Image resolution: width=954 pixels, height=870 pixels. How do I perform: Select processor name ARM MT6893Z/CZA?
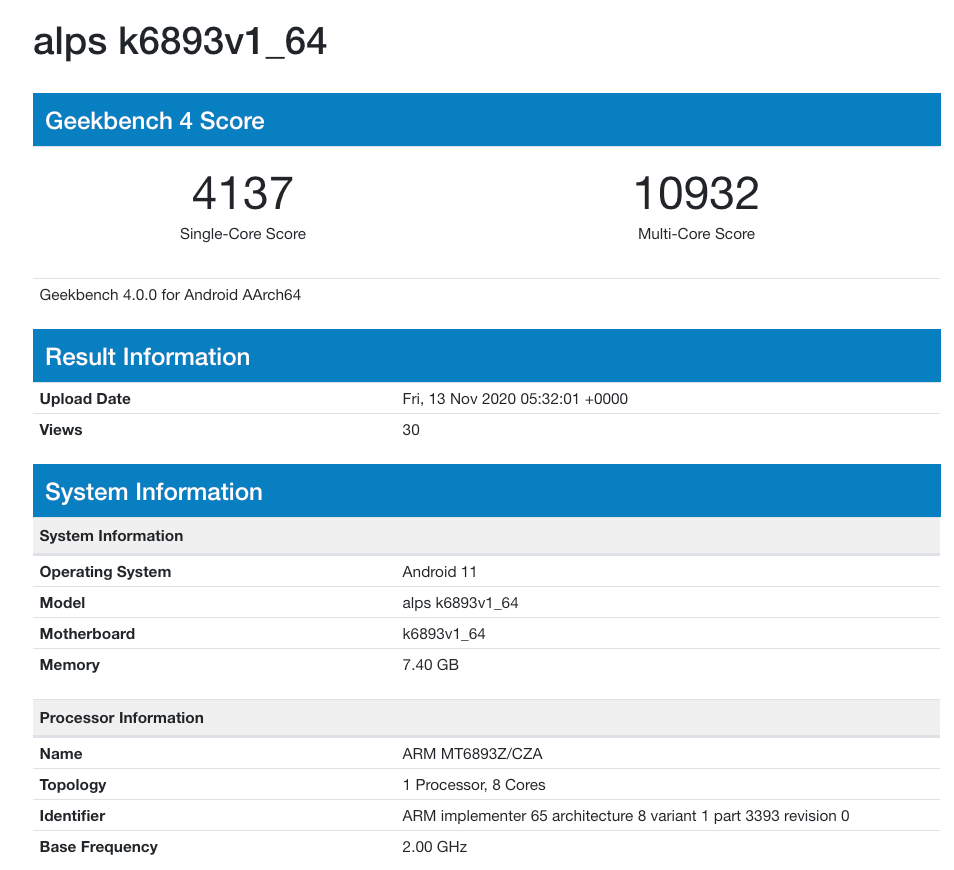pos(472,754)
